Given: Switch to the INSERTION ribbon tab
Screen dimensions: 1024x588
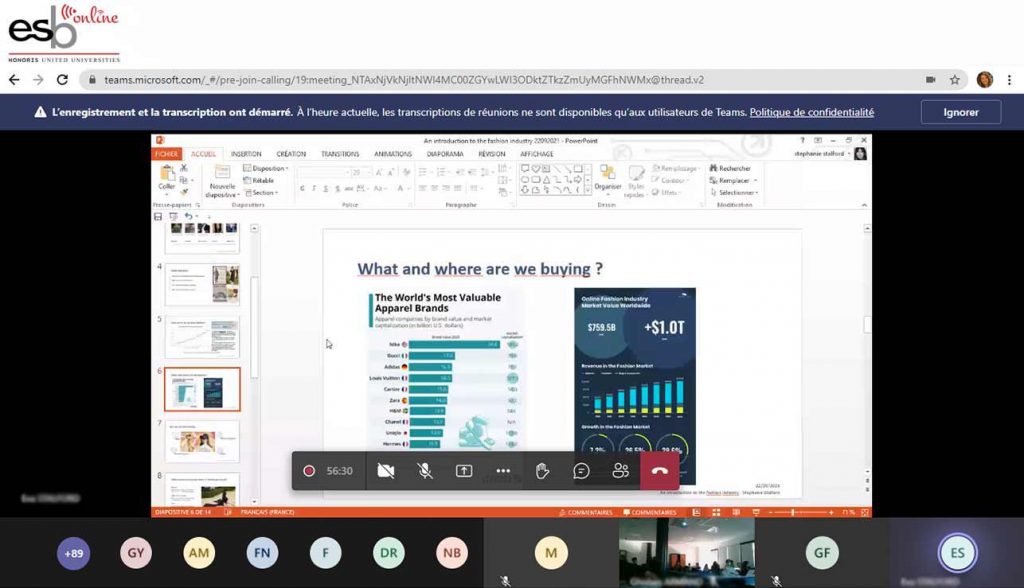Looking at the screenshot, I should [246, 154].
